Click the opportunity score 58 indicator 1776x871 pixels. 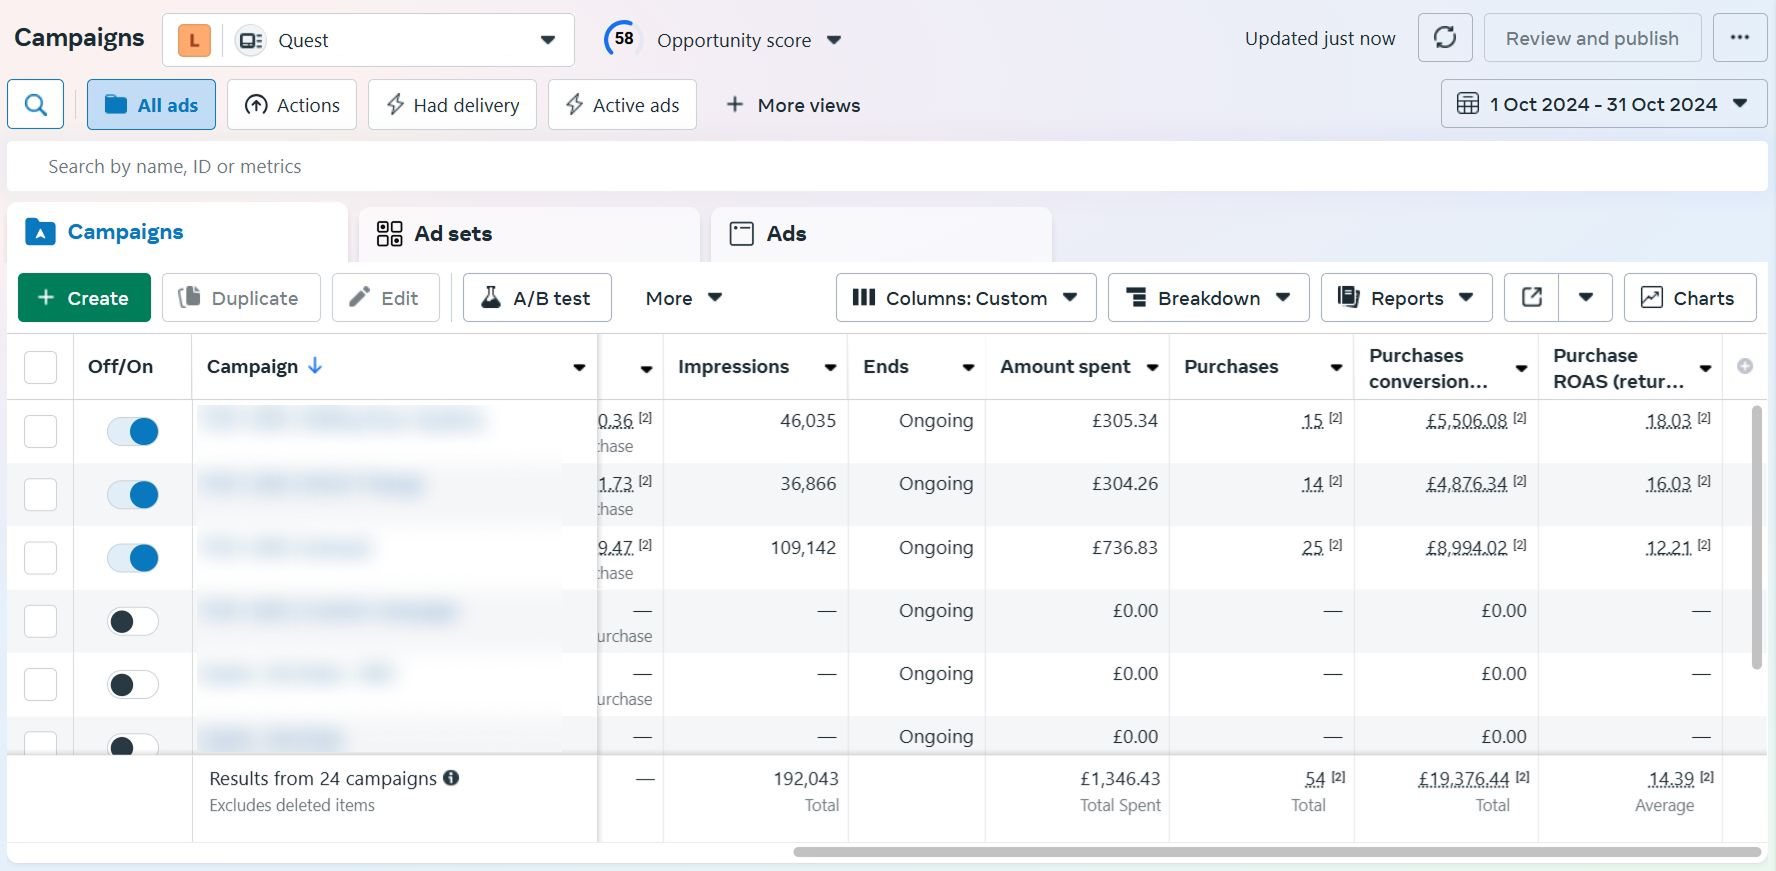coord(623,39)
